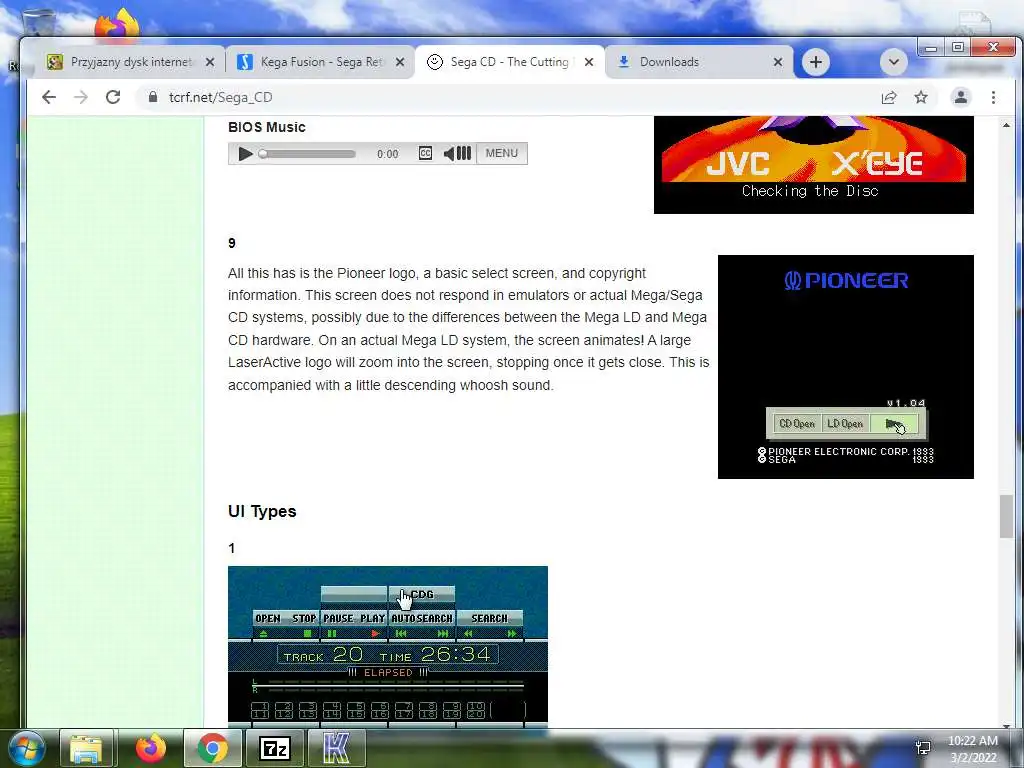Click the Firefox desktop icon

118,23
